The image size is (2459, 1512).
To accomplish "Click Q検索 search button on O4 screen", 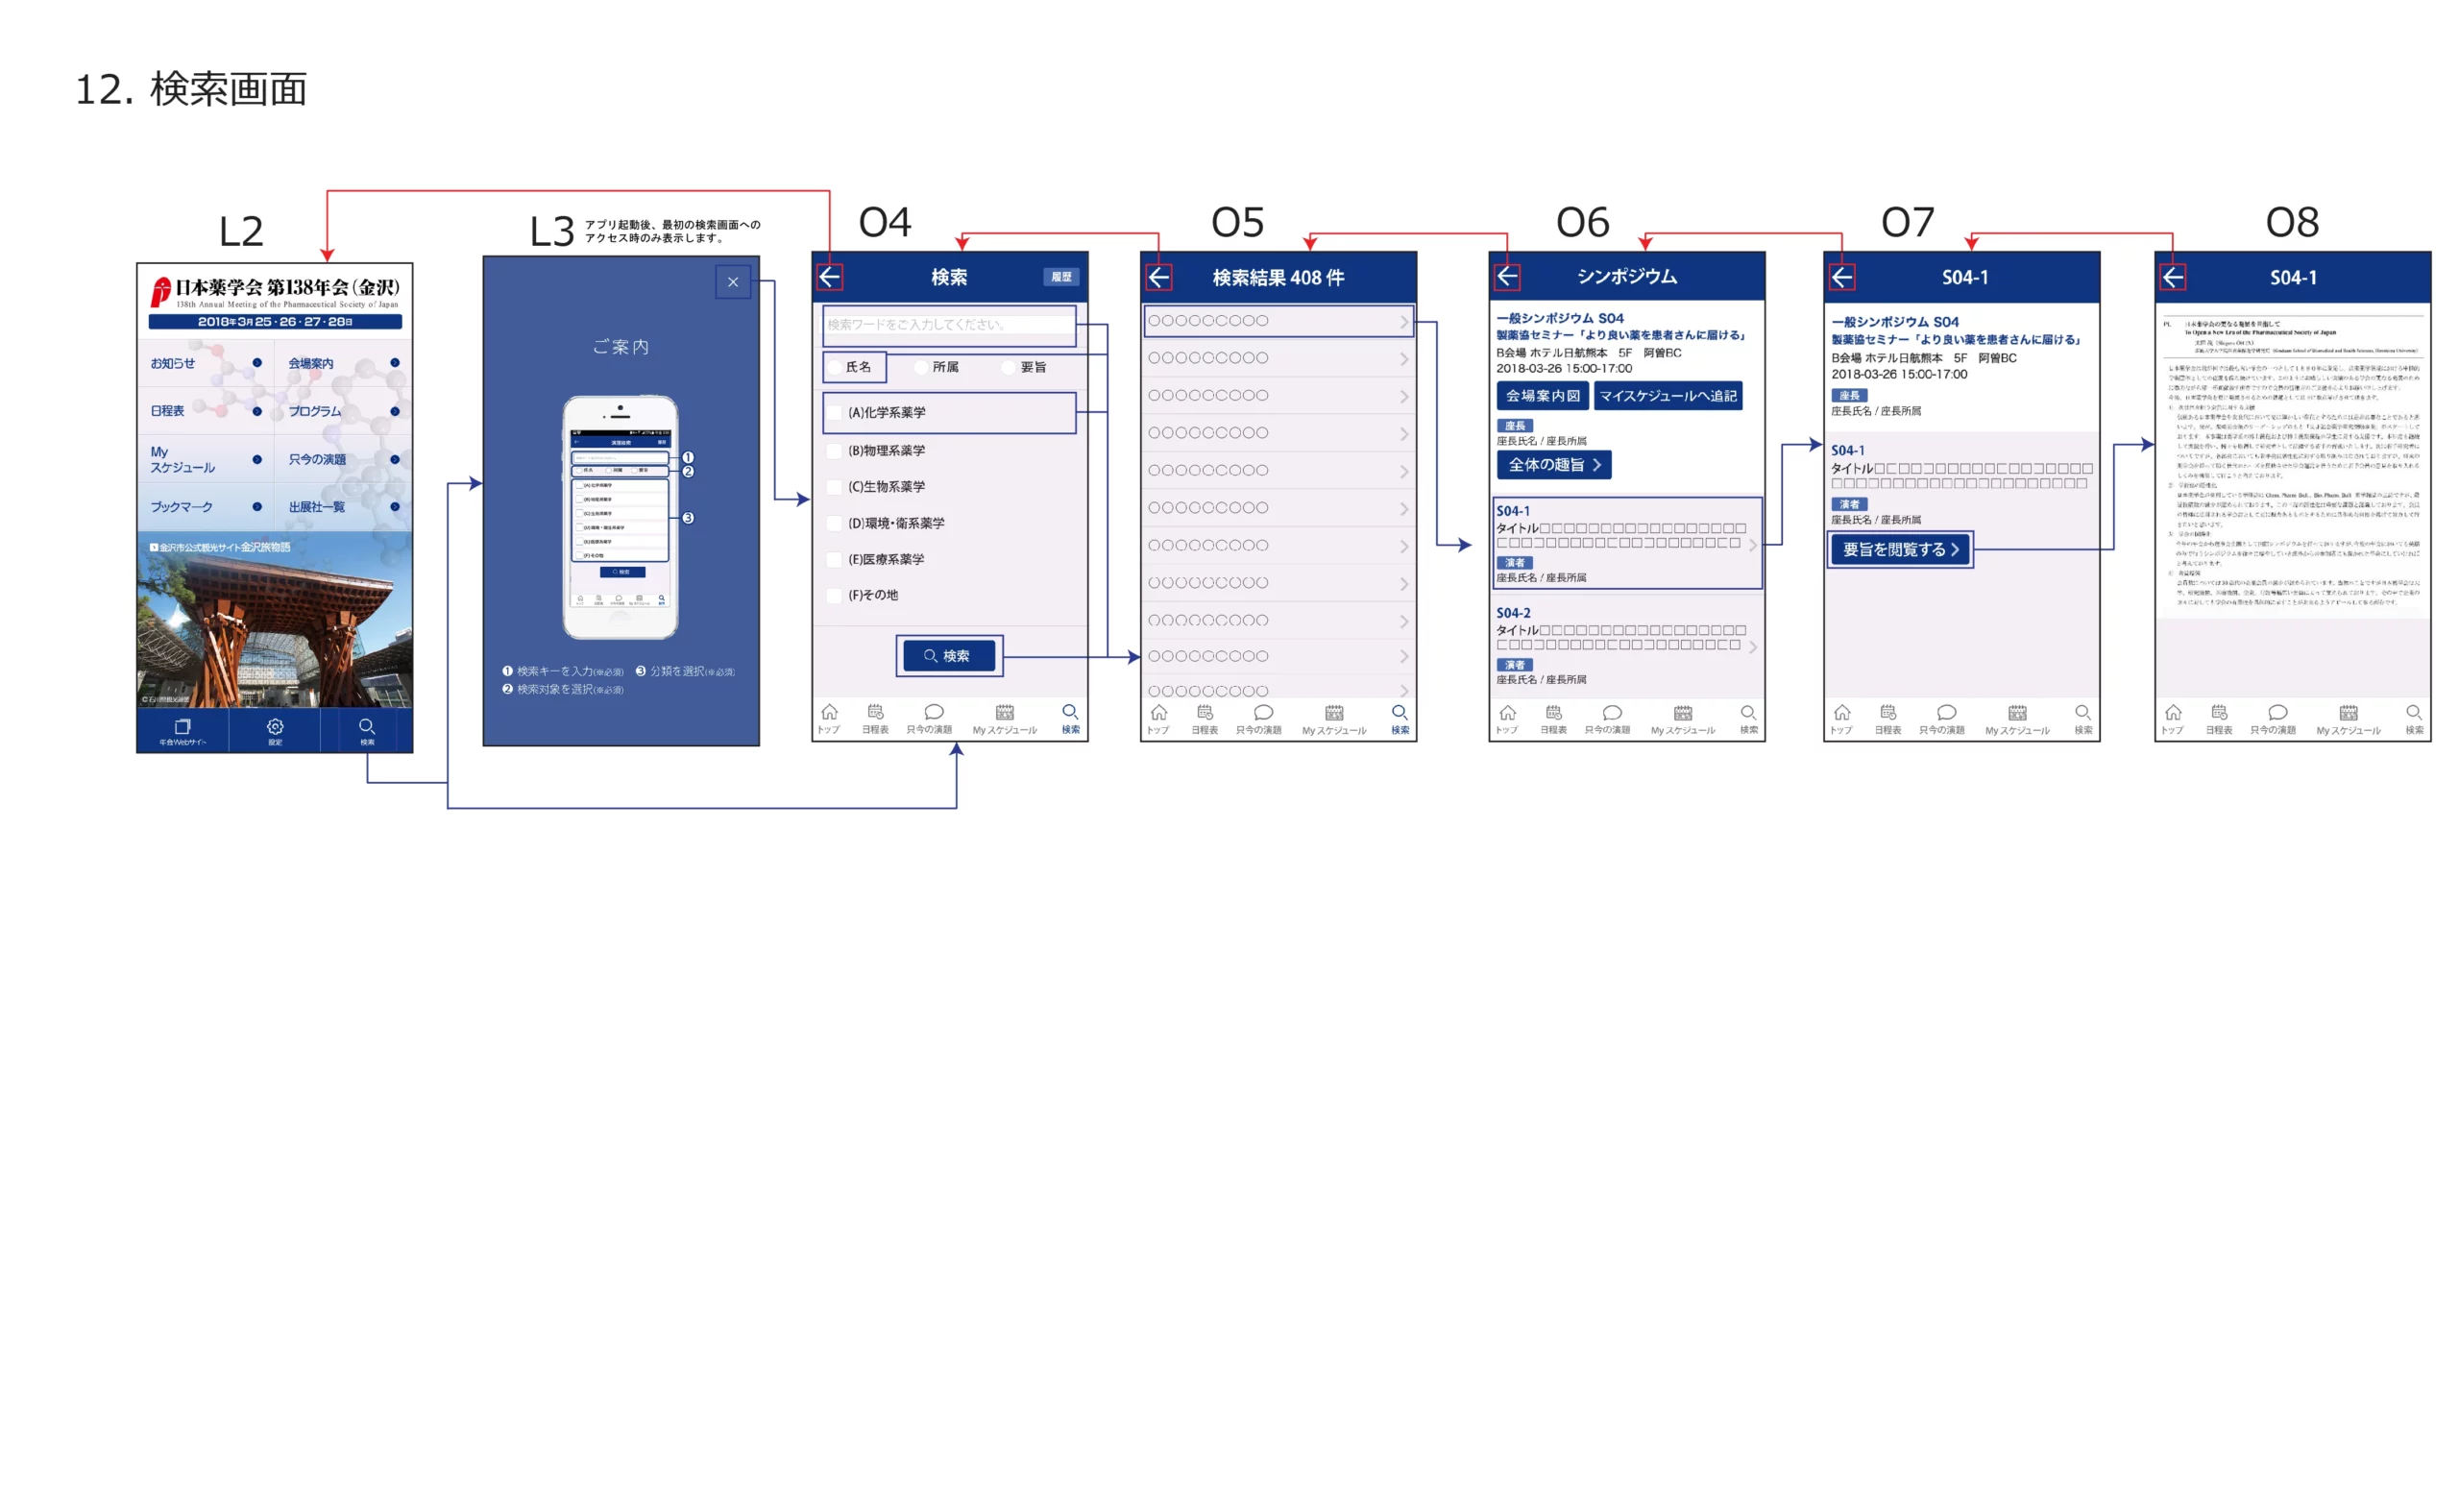I will coord(947,657).
